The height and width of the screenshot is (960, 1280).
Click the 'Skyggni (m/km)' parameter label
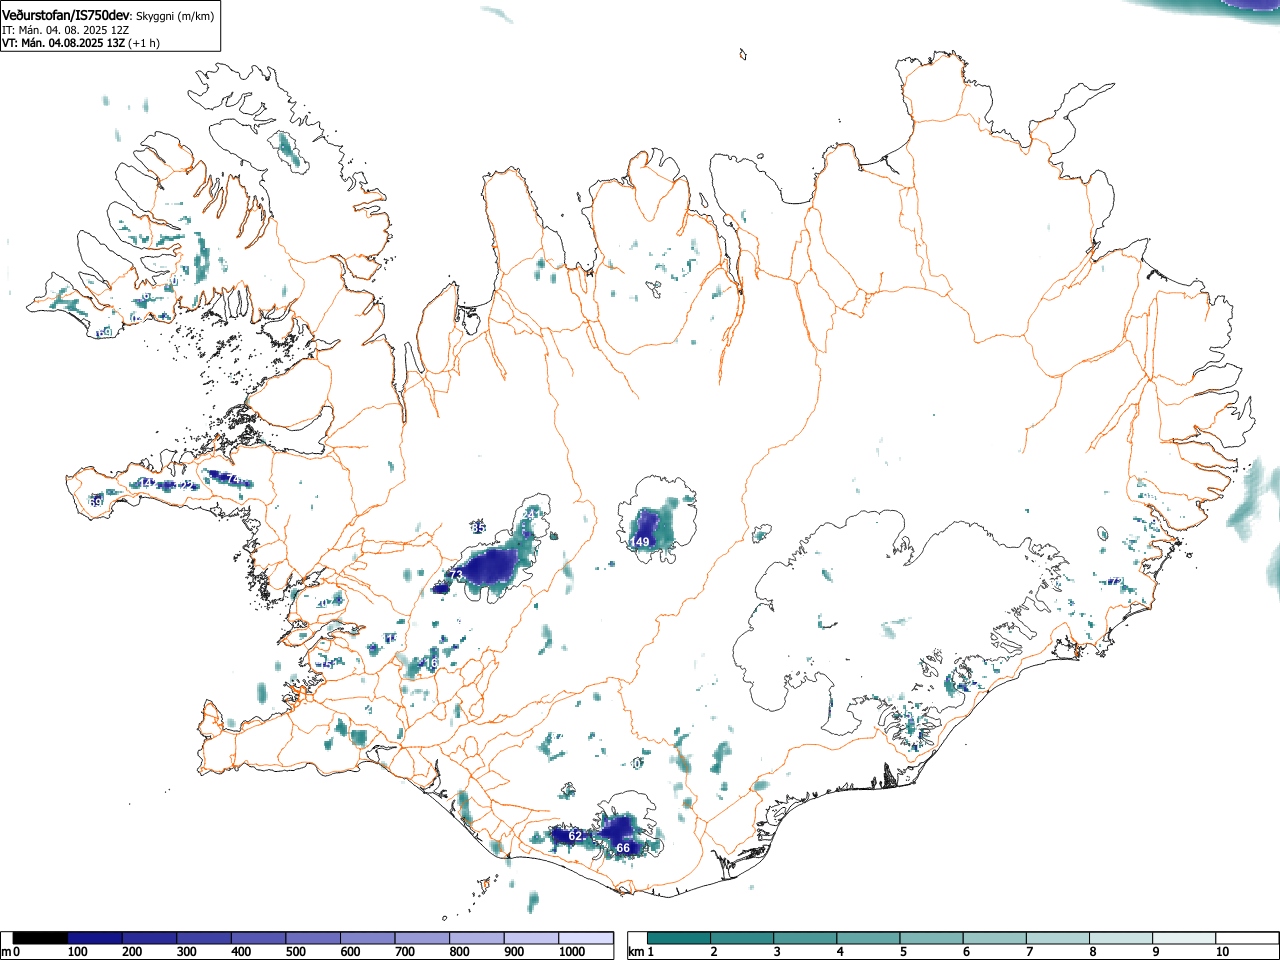point(175,17)
